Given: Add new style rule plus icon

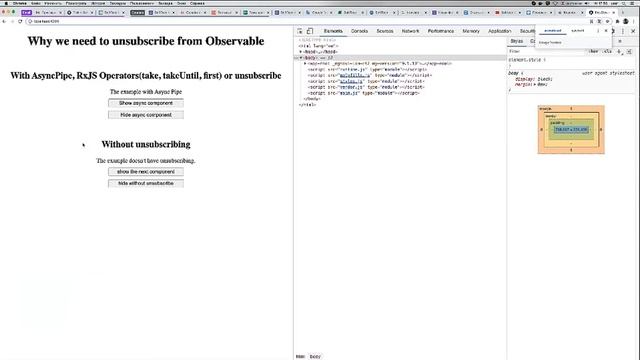Looking at the screenshot, I should point(619,51).
